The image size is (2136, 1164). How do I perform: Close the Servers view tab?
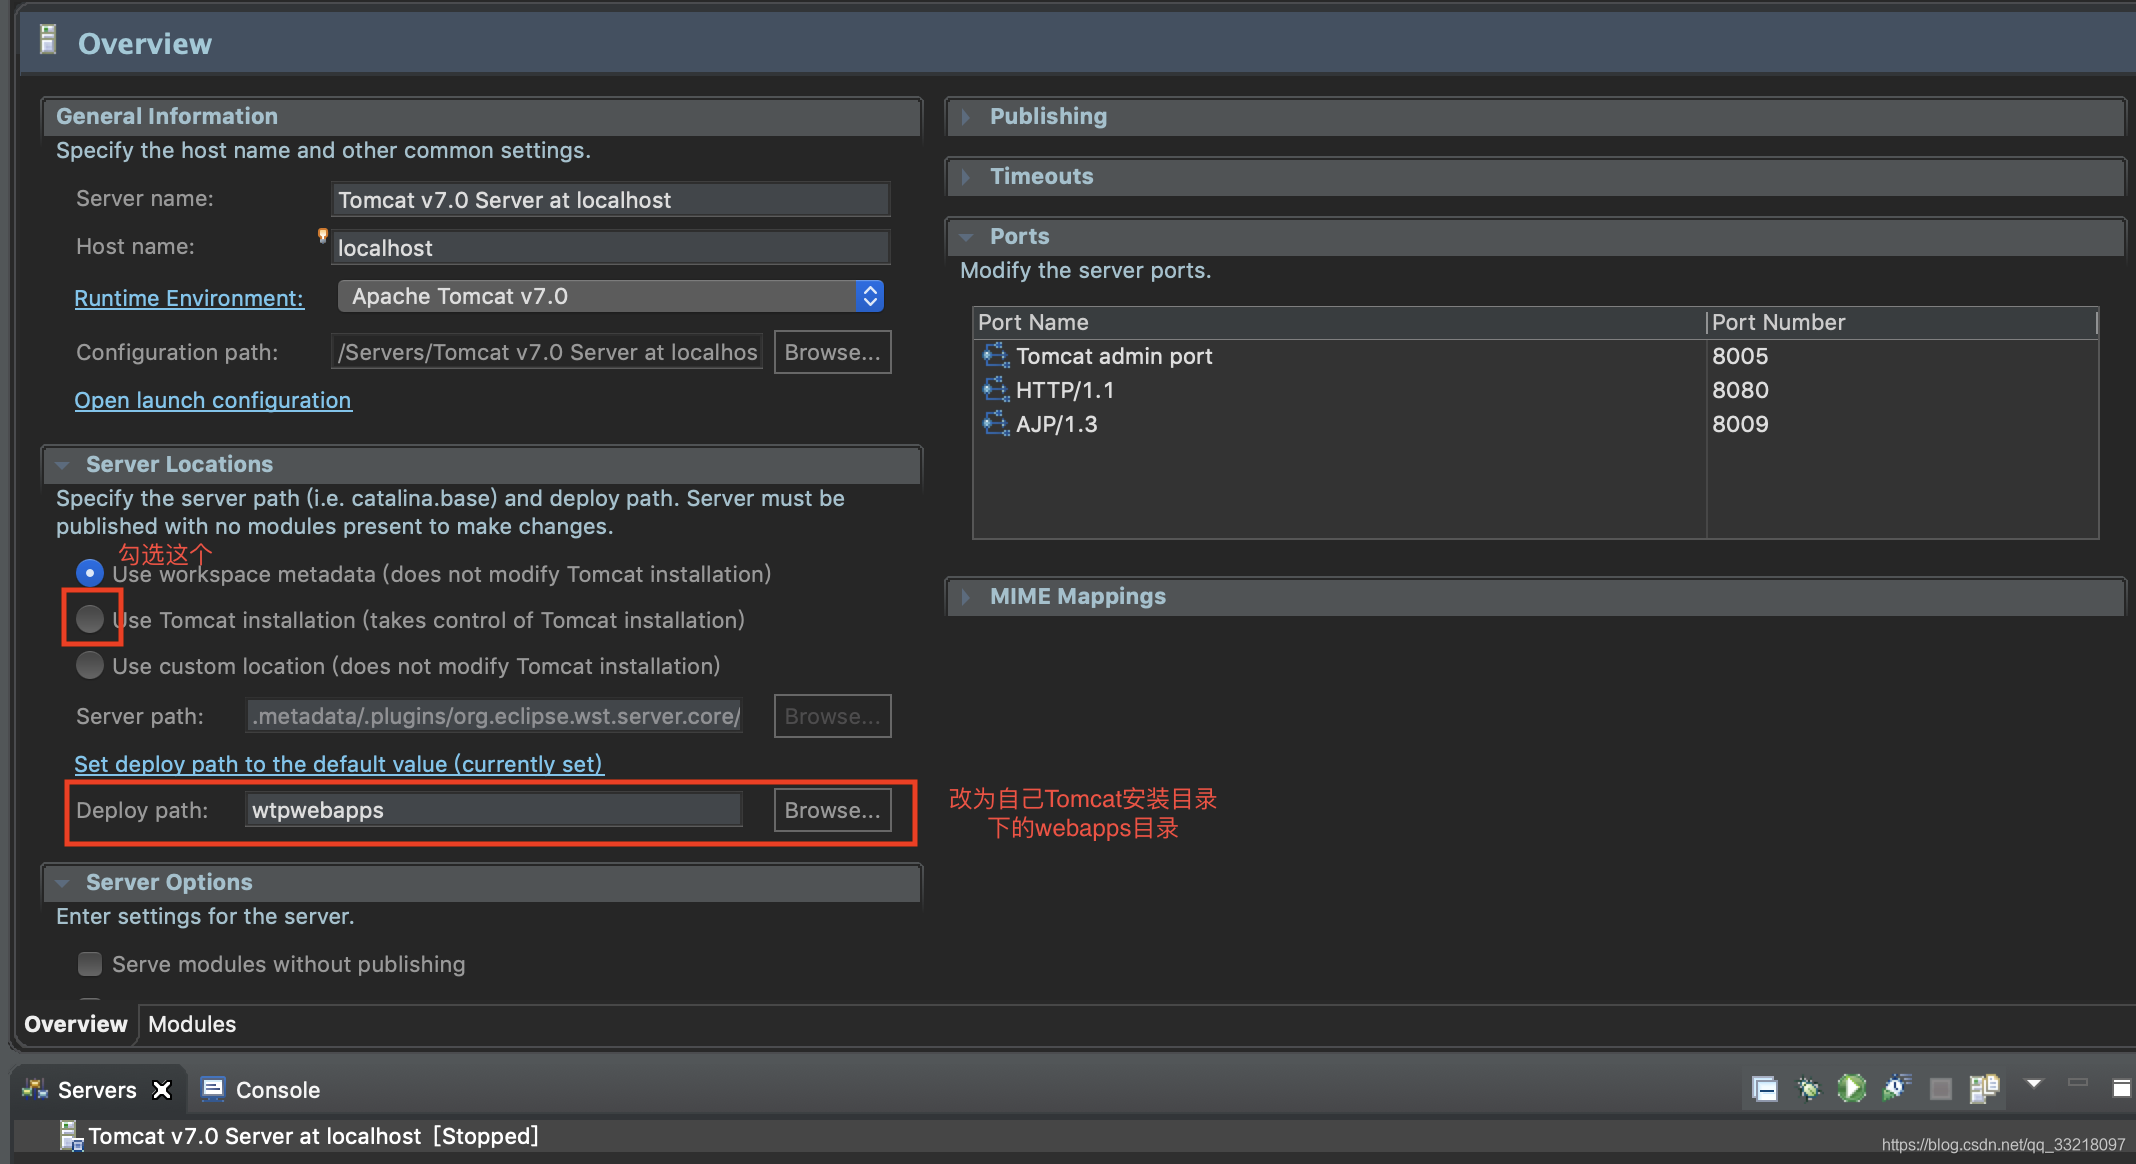(x=161, y=1090)
